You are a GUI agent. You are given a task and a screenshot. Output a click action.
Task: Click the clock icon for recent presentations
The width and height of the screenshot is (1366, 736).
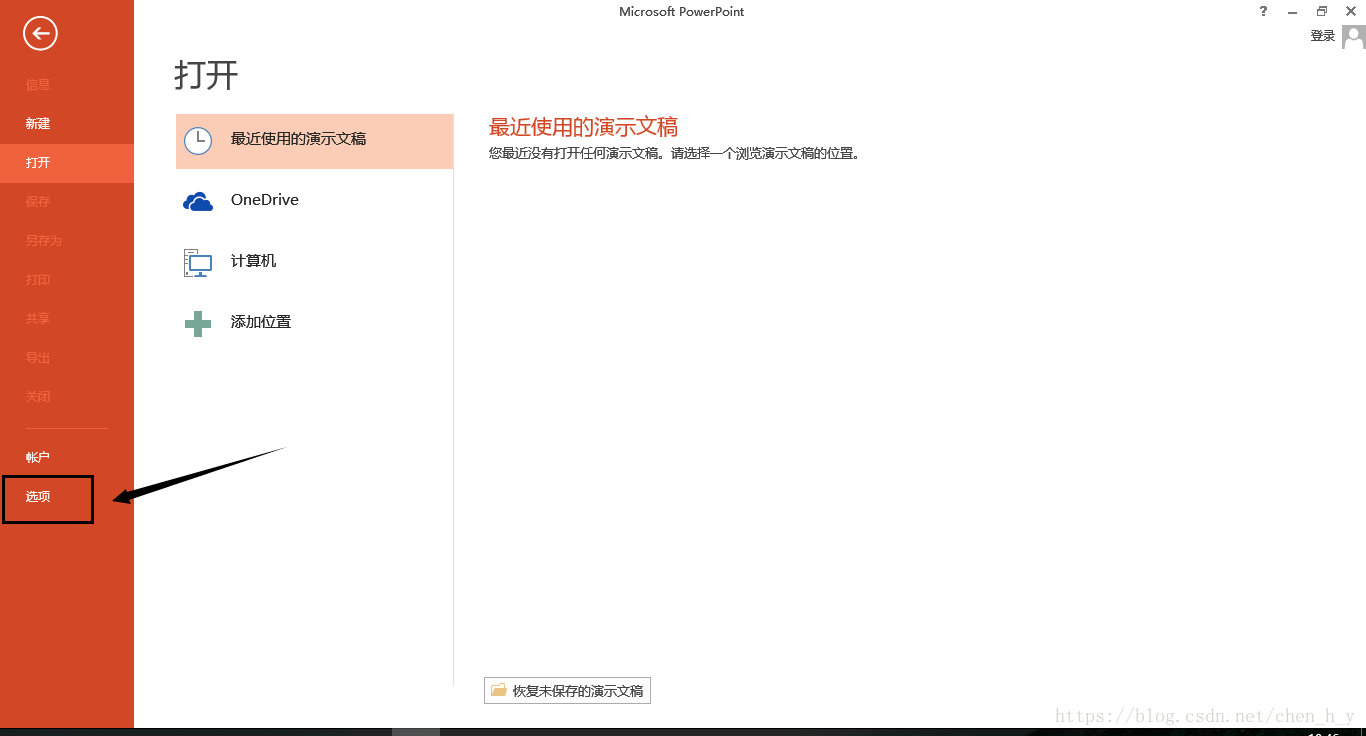click(198, 141)
